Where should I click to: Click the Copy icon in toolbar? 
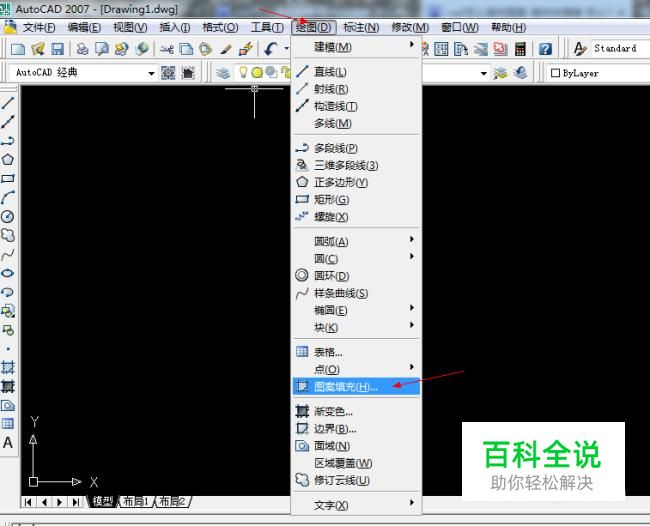pos(186,49)
